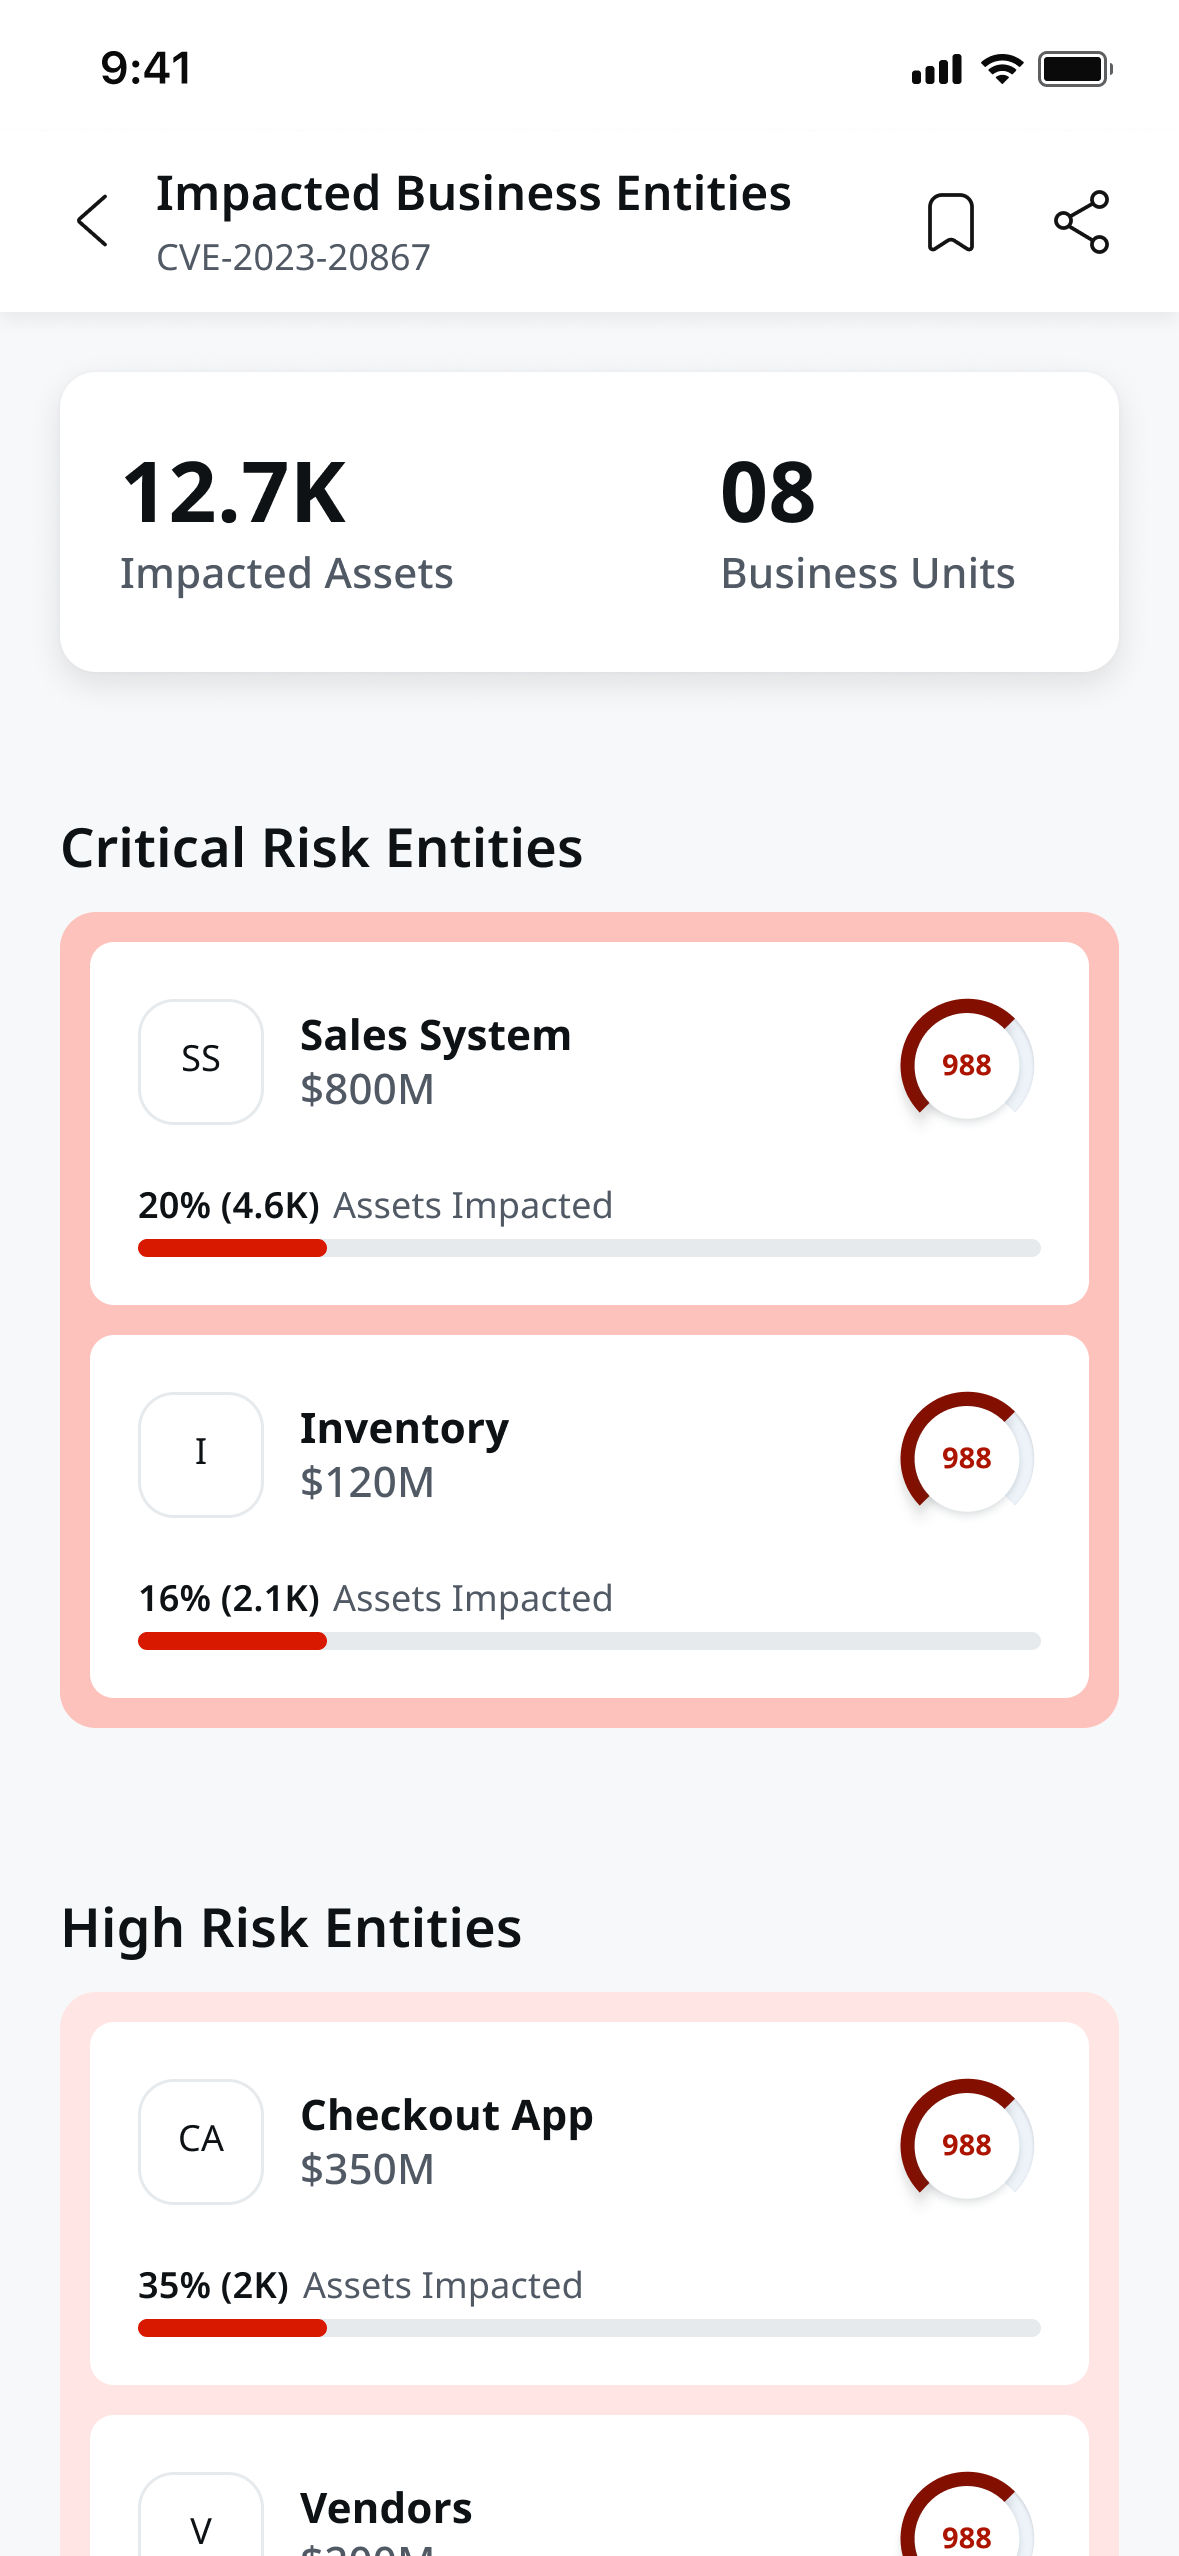Tap the Critical Risk Entities section heading
Viewport: 1179px width, 2556px height.
322,849
